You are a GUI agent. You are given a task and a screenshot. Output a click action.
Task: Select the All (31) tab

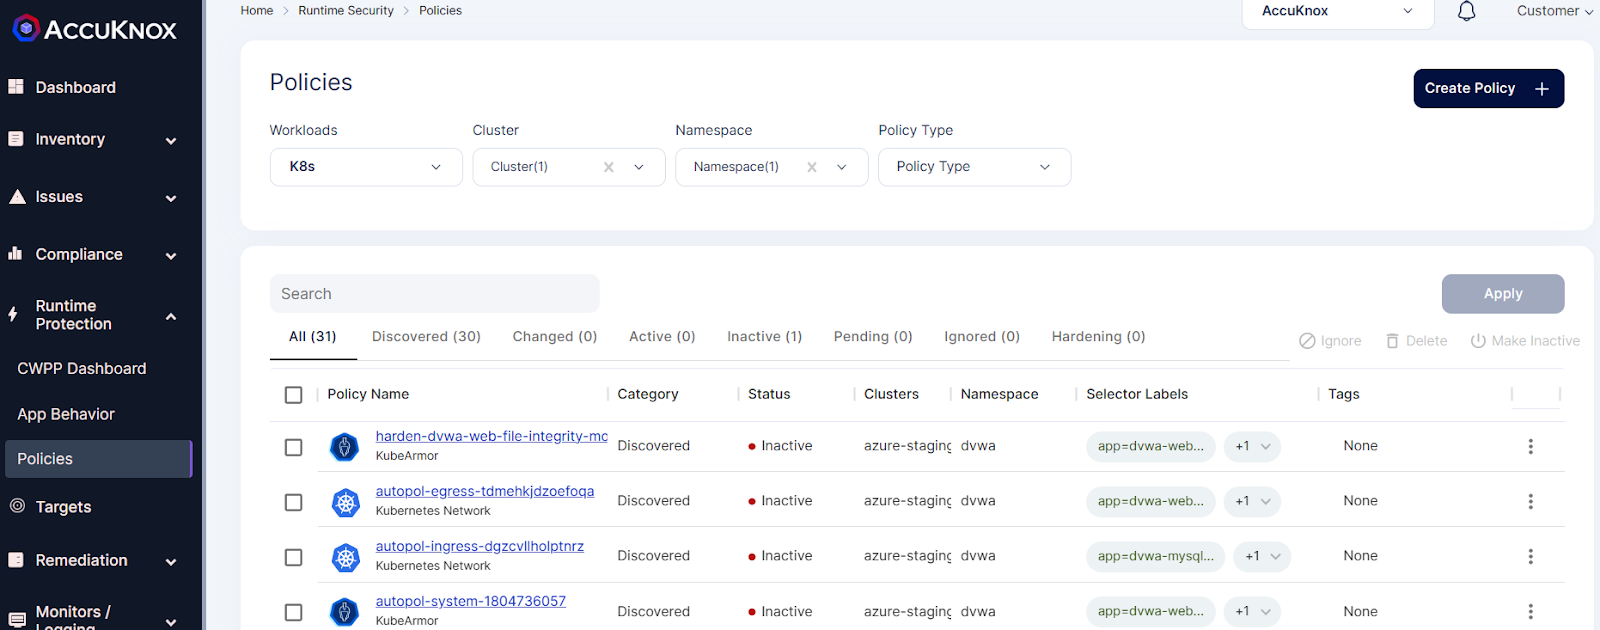[x=313, y=337]
